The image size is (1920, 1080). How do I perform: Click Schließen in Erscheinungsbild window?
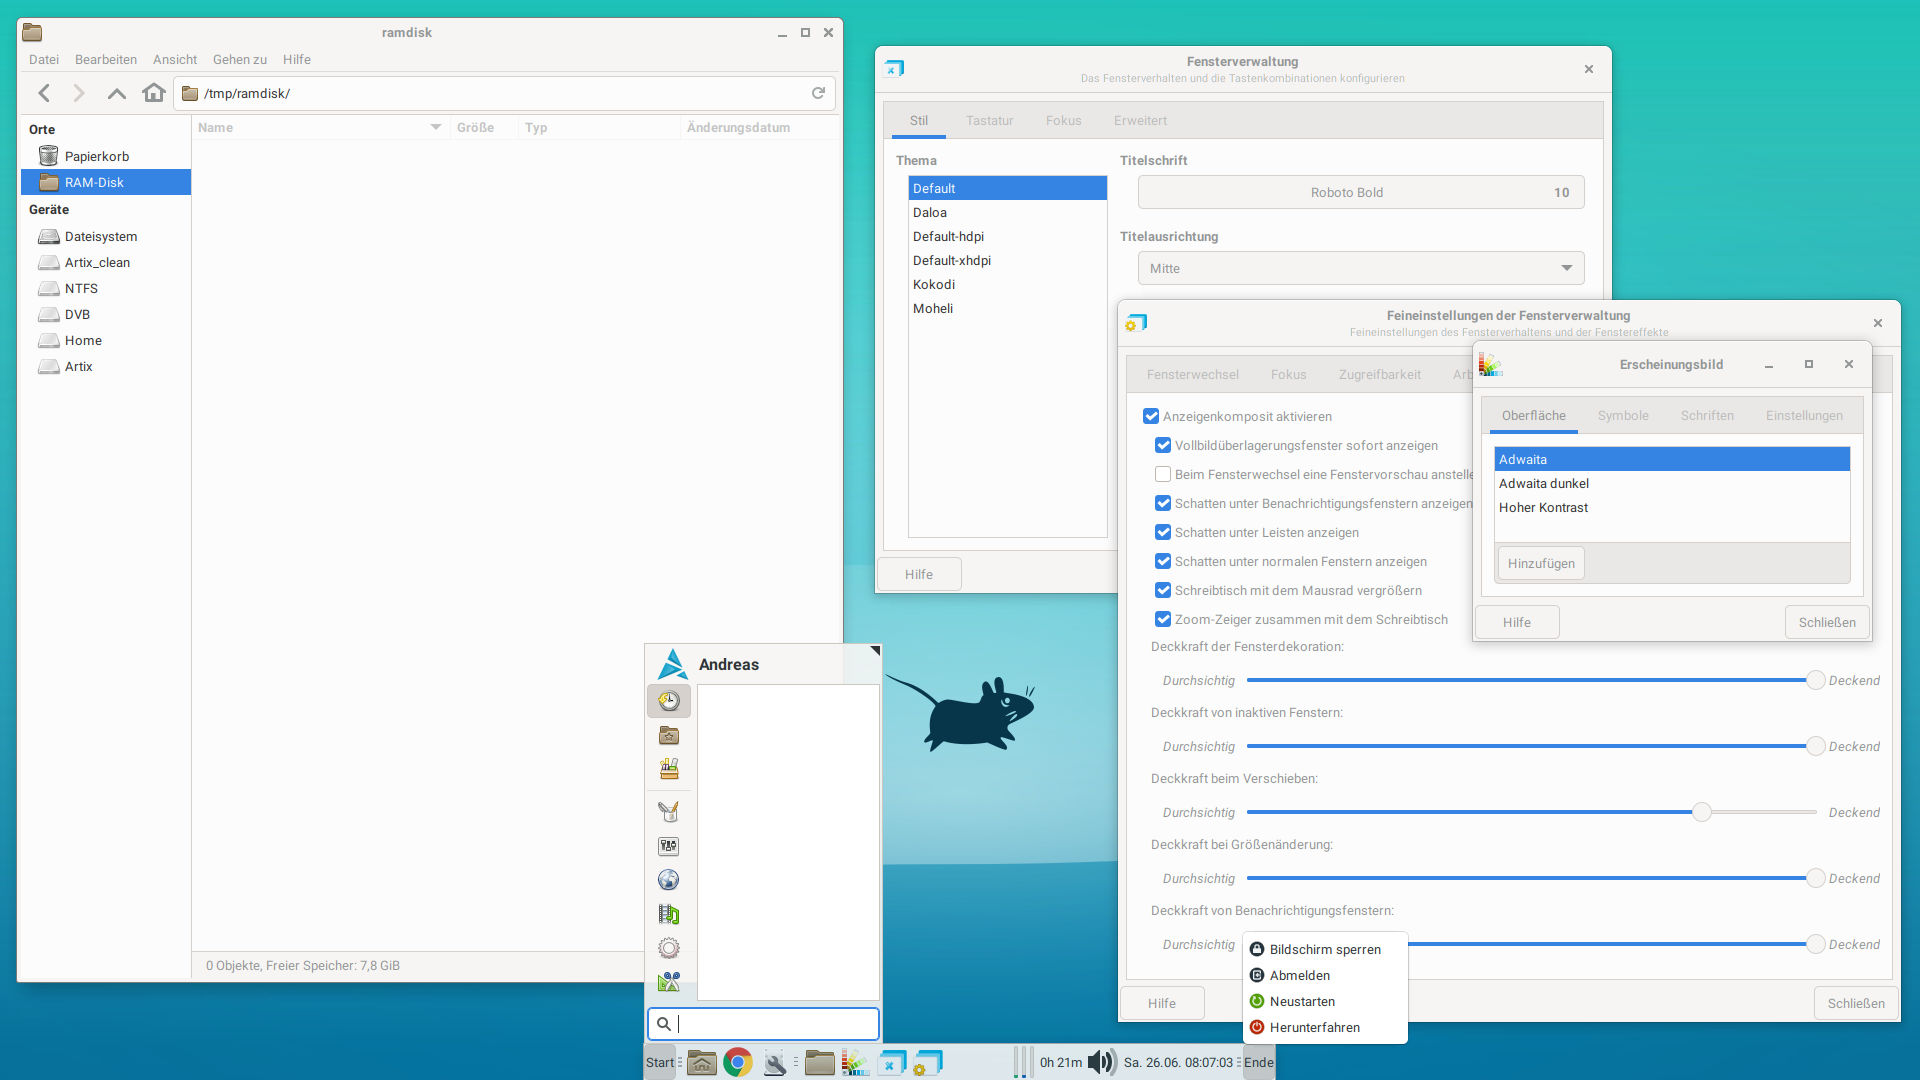point(1827,622)
